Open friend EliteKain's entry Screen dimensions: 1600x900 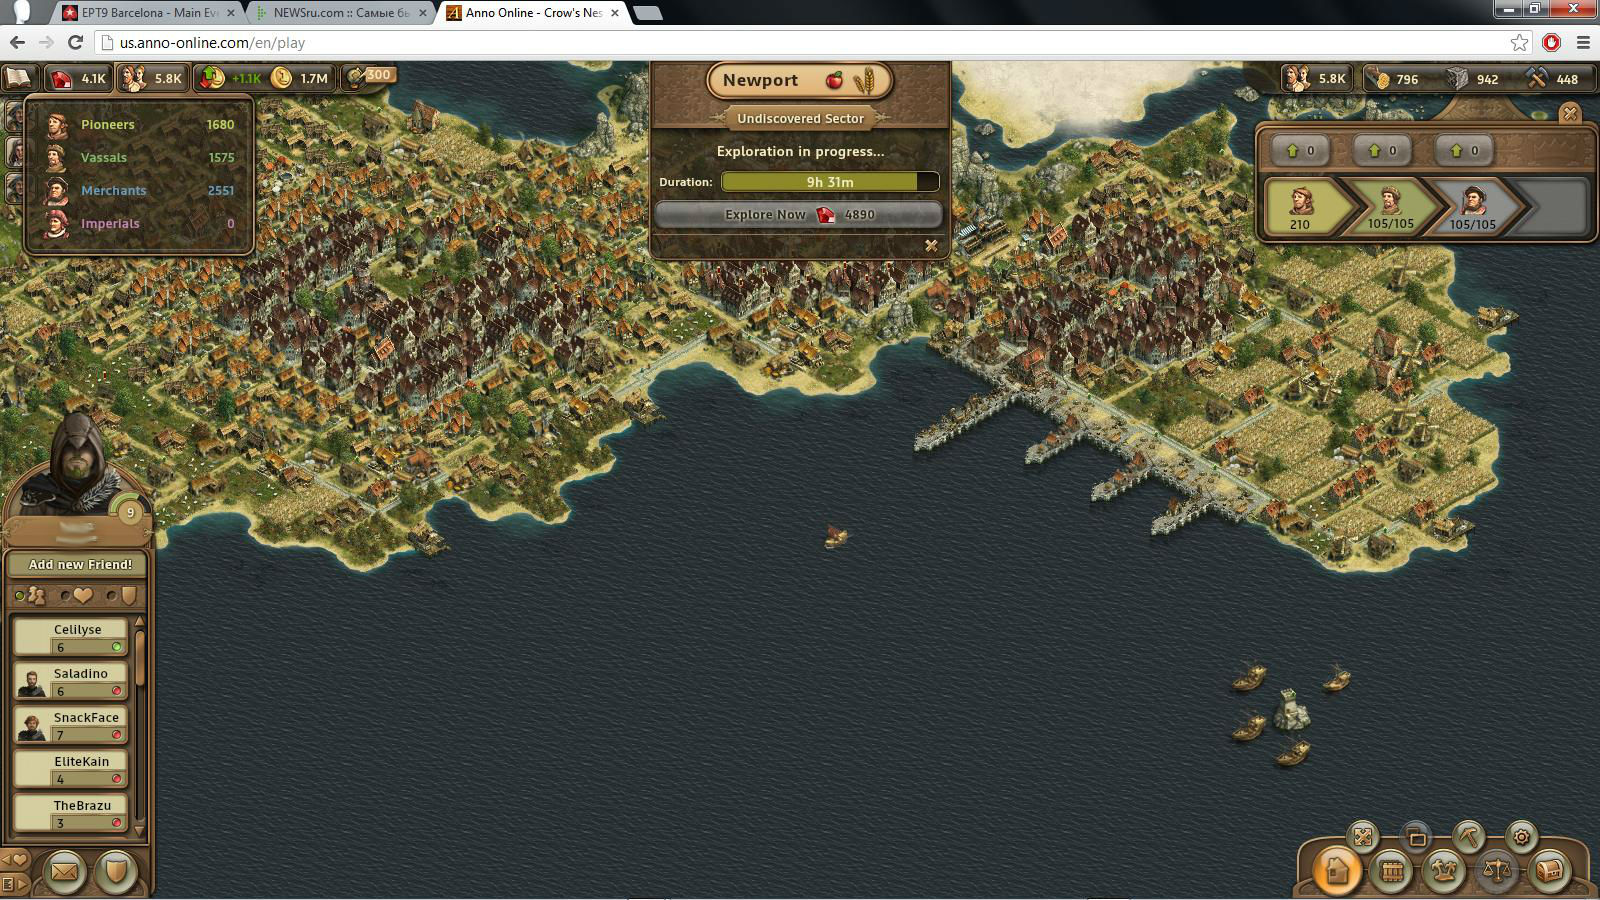click(x=71, y=769)
